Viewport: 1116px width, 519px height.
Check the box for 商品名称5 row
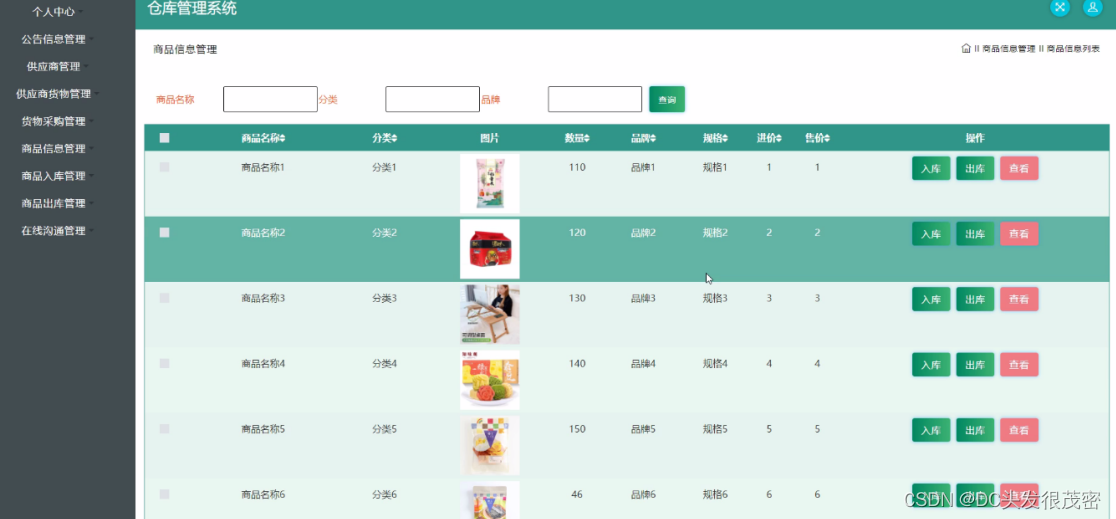tap(164, 429)
